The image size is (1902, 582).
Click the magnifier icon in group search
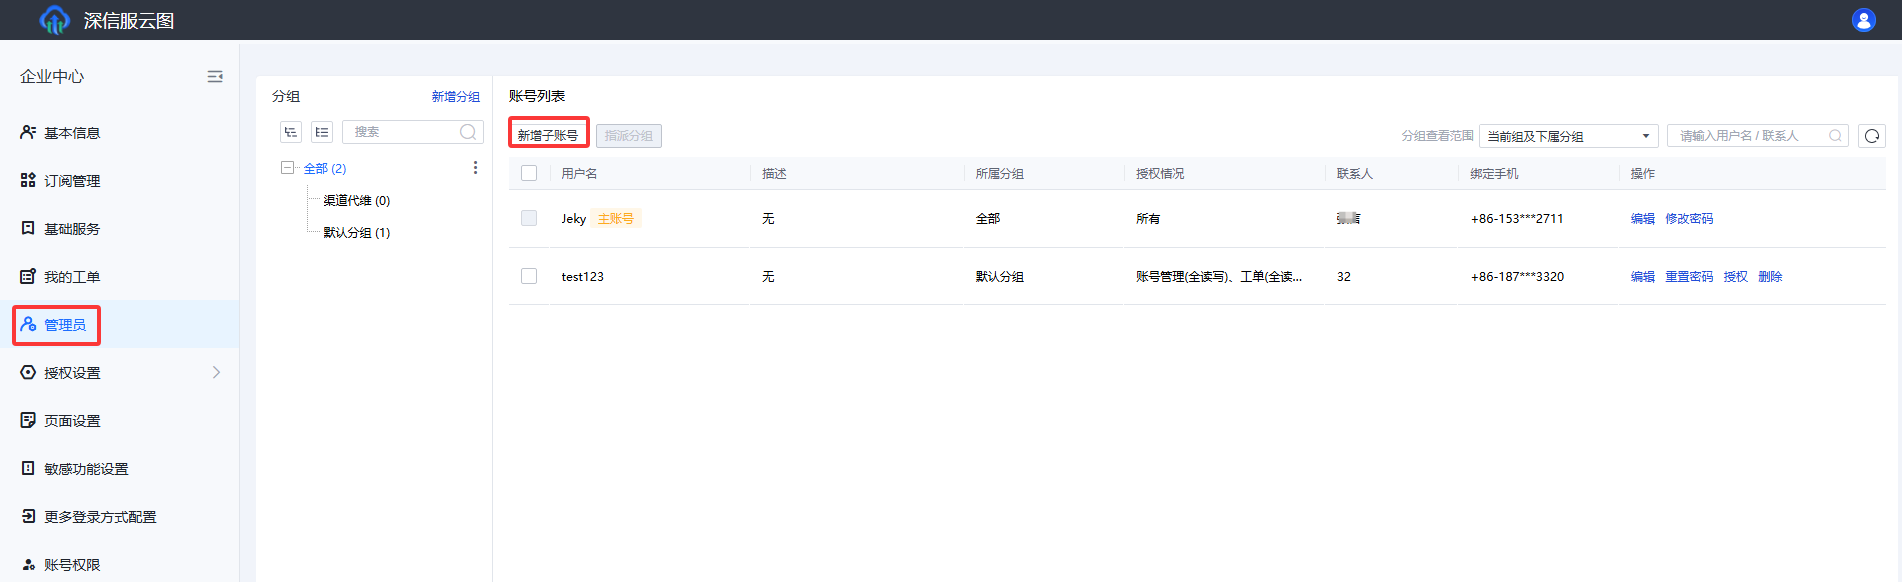pos(467,132)
